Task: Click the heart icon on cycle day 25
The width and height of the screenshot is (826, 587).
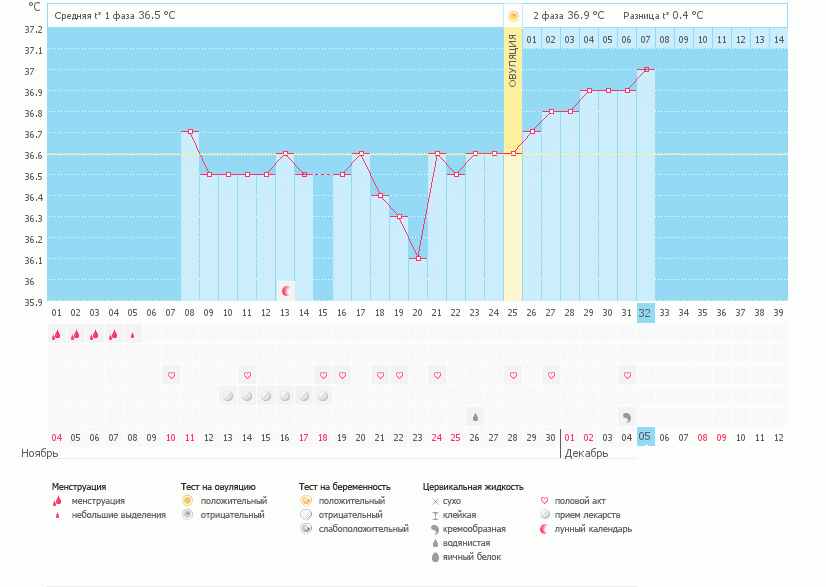Action: click(513, 375)
